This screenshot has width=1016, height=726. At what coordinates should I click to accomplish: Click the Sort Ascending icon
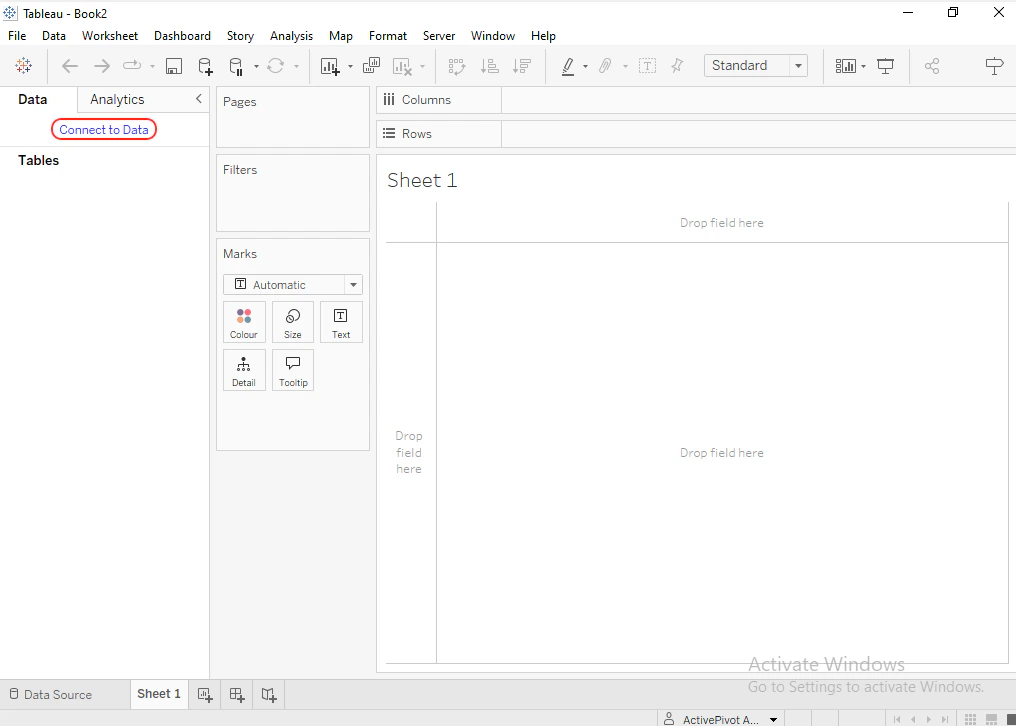coord(489,66)
